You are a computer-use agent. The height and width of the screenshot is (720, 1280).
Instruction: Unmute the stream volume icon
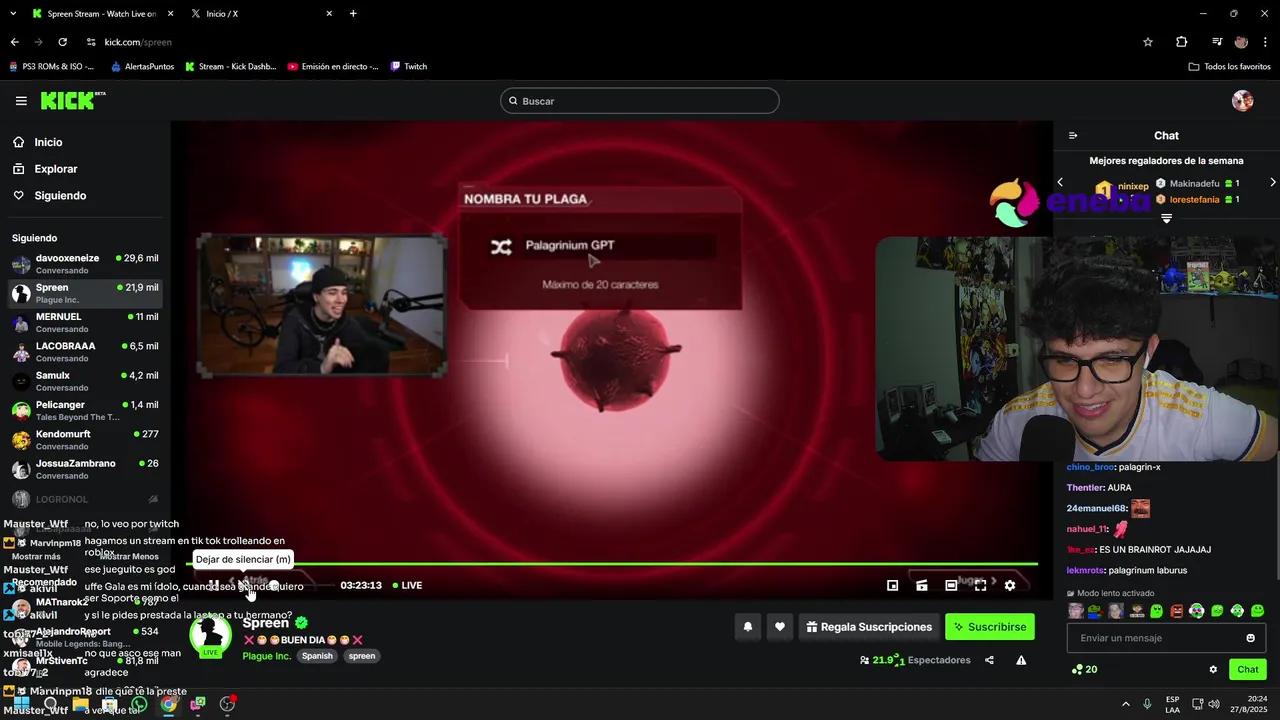[x=244, y=585]
